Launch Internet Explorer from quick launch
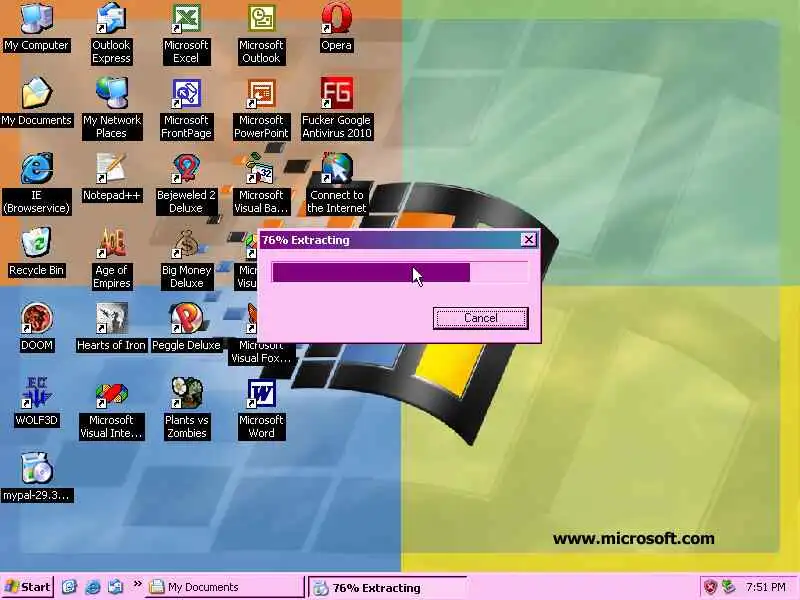800x600 pixels. tap(92, 587)
